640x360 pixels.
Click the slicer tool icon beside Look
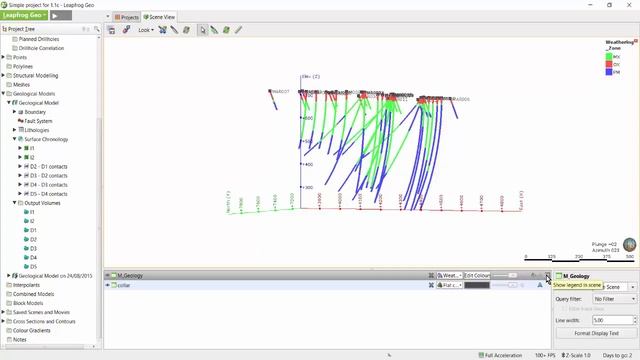pos(162,30)
